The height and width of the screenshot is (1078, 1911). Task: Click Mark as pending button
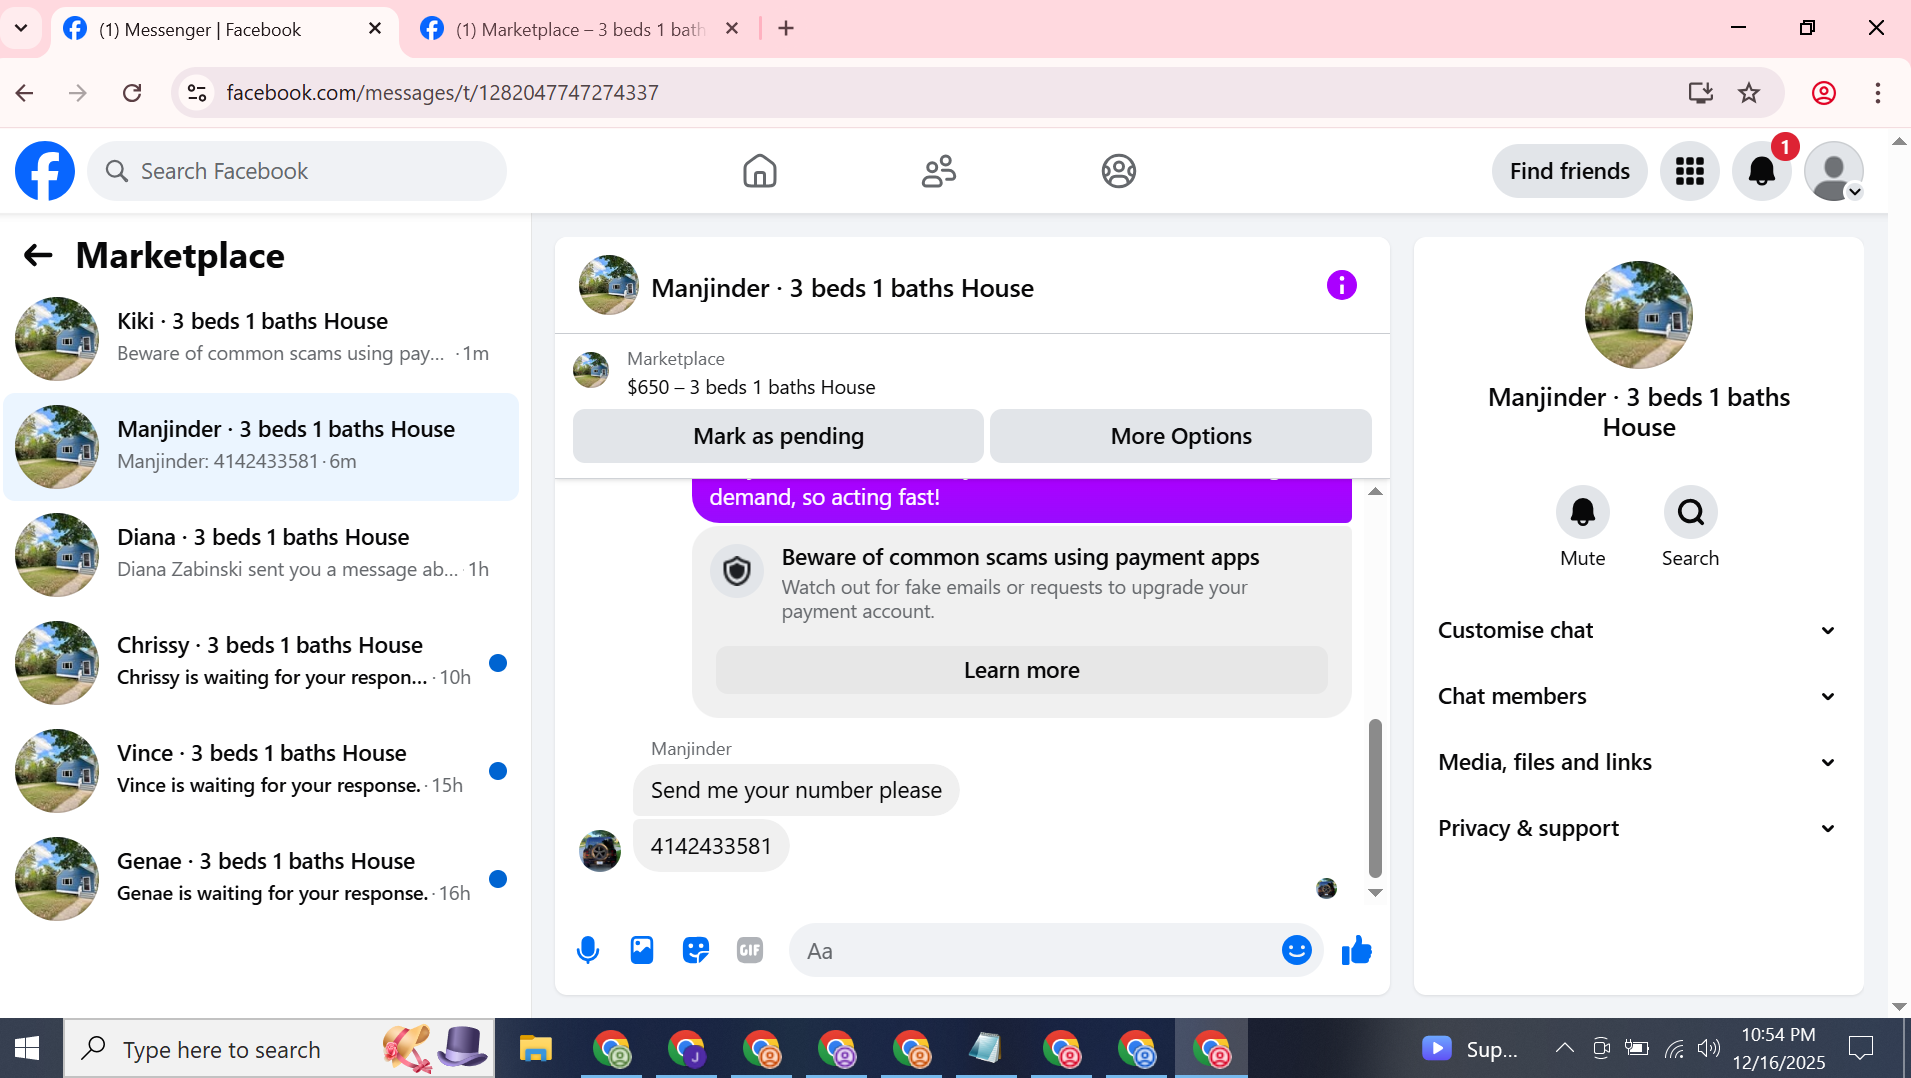point(778,436)
